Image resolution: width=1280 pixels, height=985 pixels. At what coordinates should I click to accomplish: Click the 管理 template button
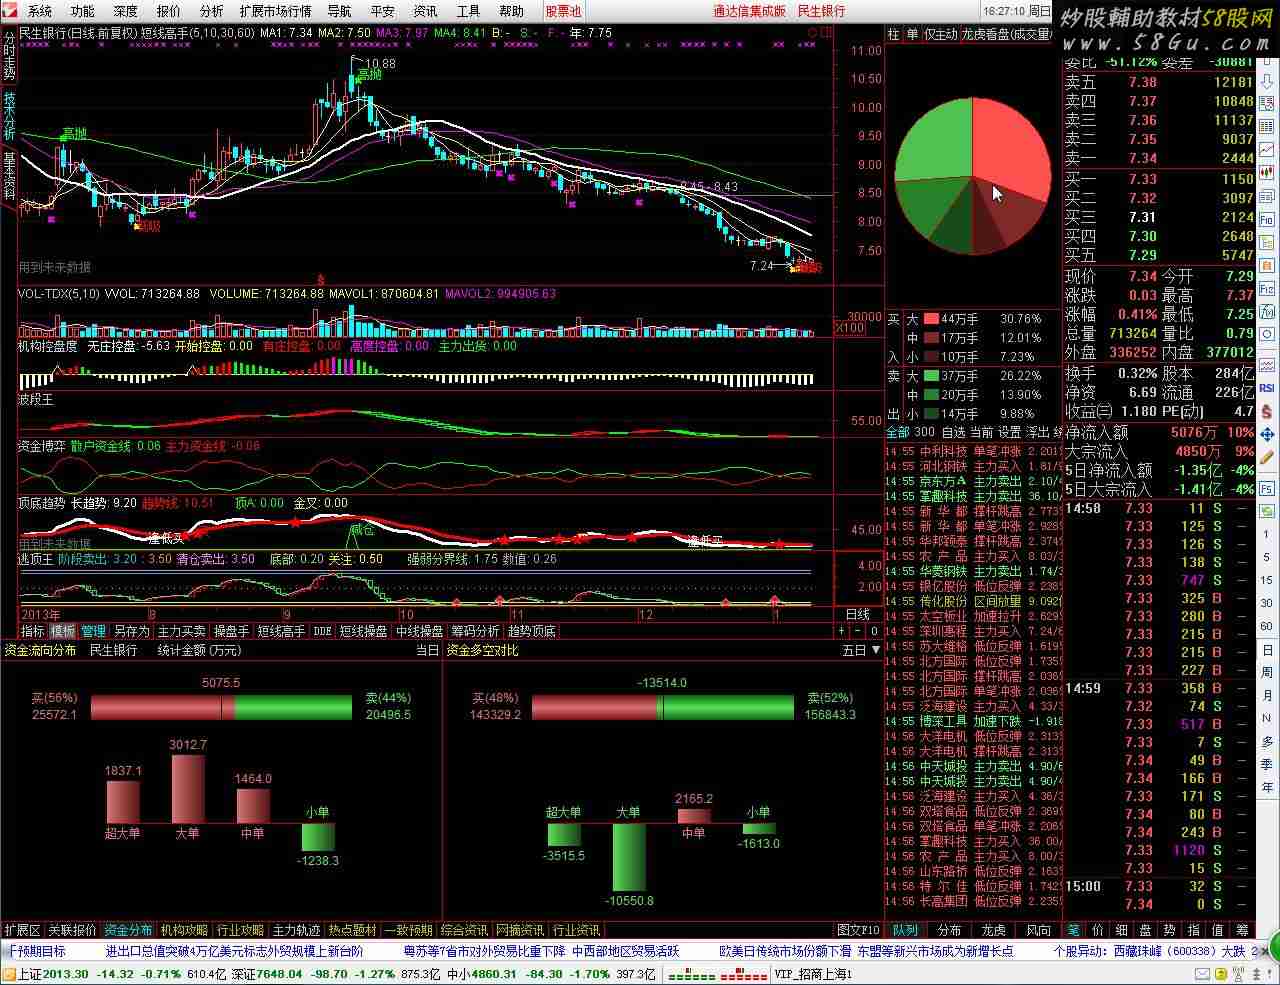click(x=94, y=631)
